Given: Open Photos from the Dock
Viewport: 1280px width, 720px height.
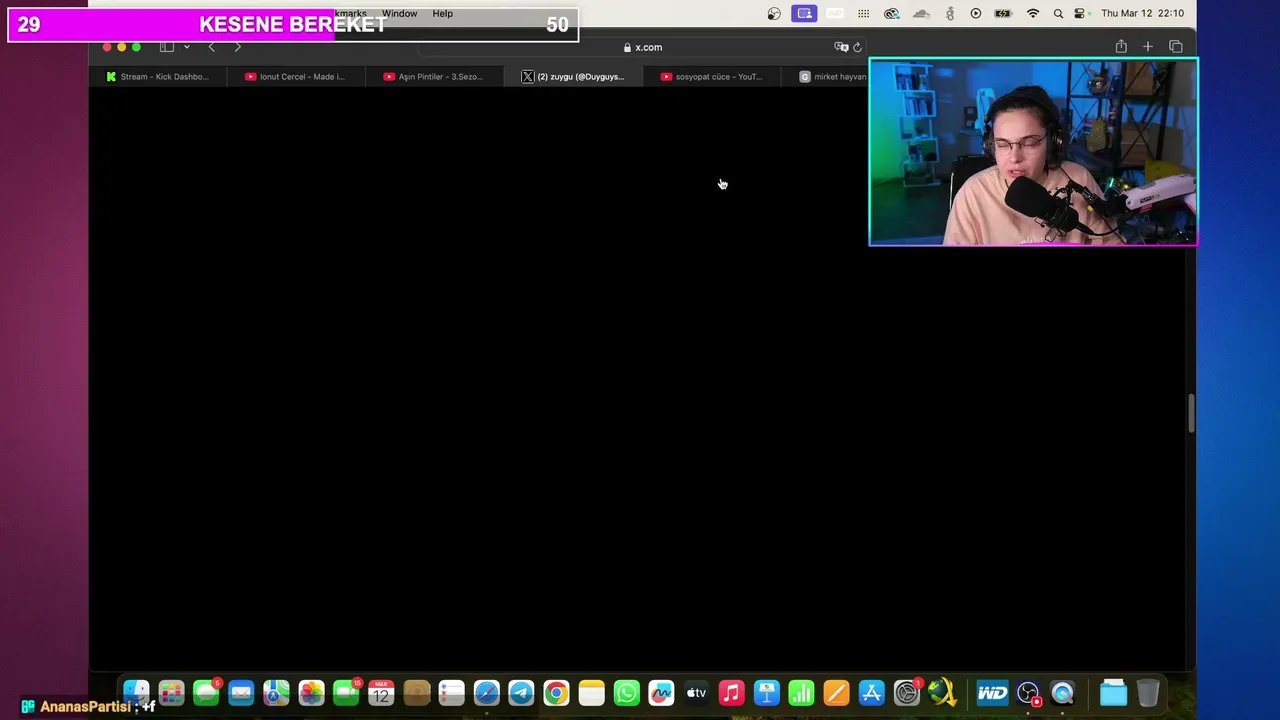Looking at the screenshot, I should pos(311,692).
